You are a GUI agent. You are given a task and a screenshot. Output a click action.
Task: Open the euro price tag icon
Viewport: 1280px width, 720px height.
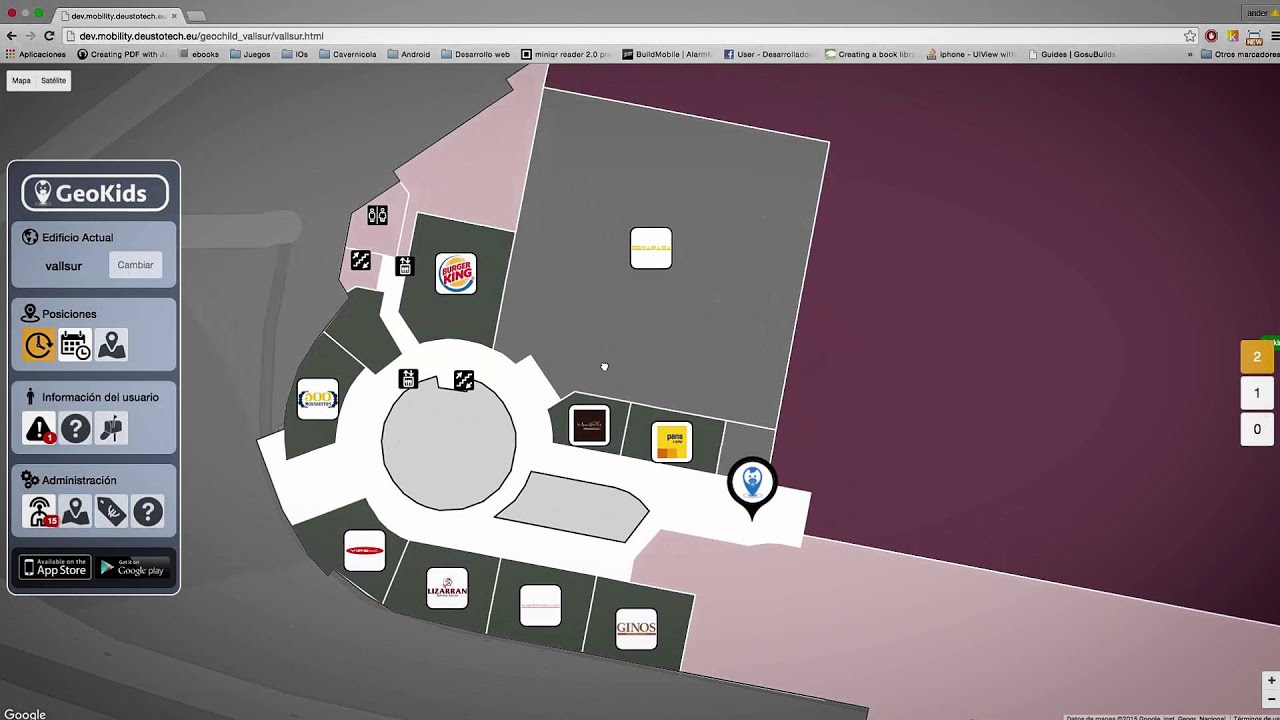[112, 512]
